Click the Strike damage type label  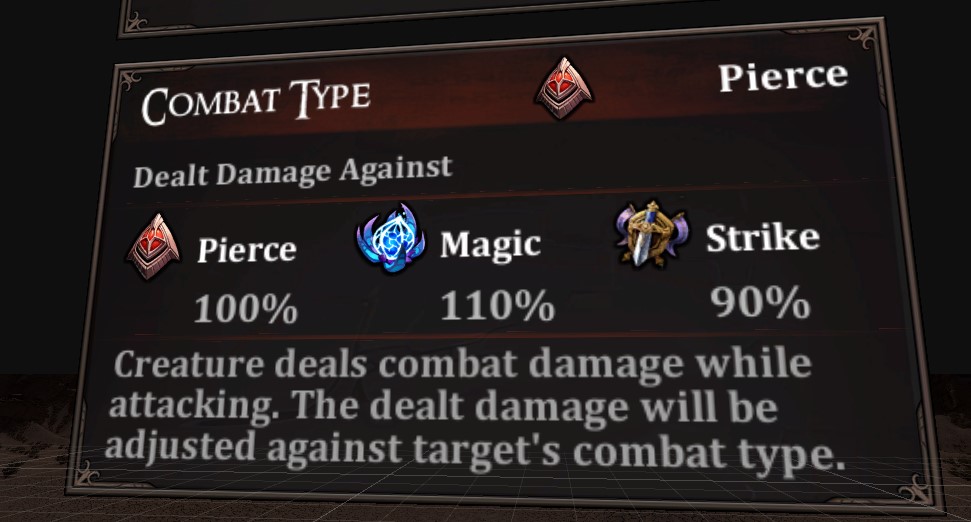763,237
